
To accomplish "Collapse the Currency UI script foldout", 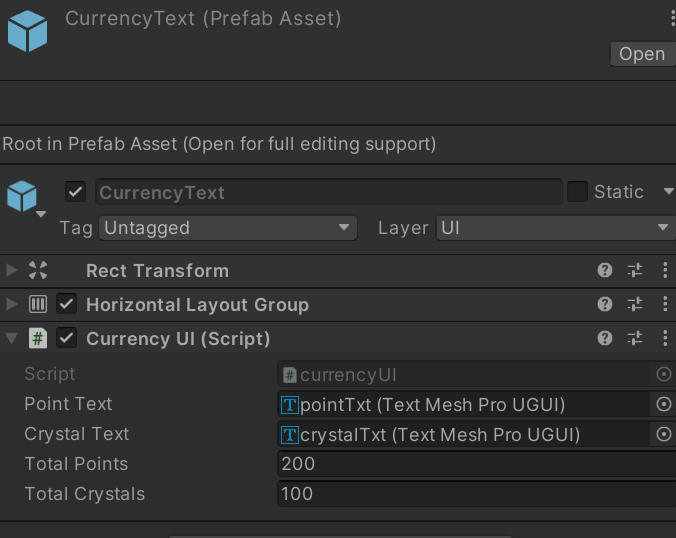I will pos(12,338).
